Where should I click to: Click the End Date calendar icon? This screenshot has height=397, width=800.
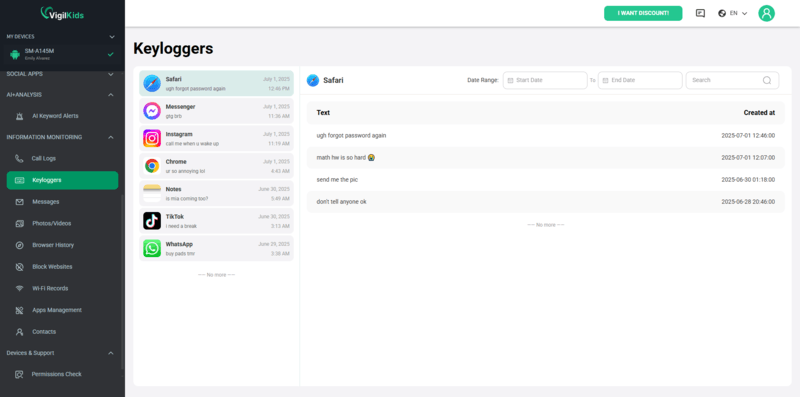point(605,81)
